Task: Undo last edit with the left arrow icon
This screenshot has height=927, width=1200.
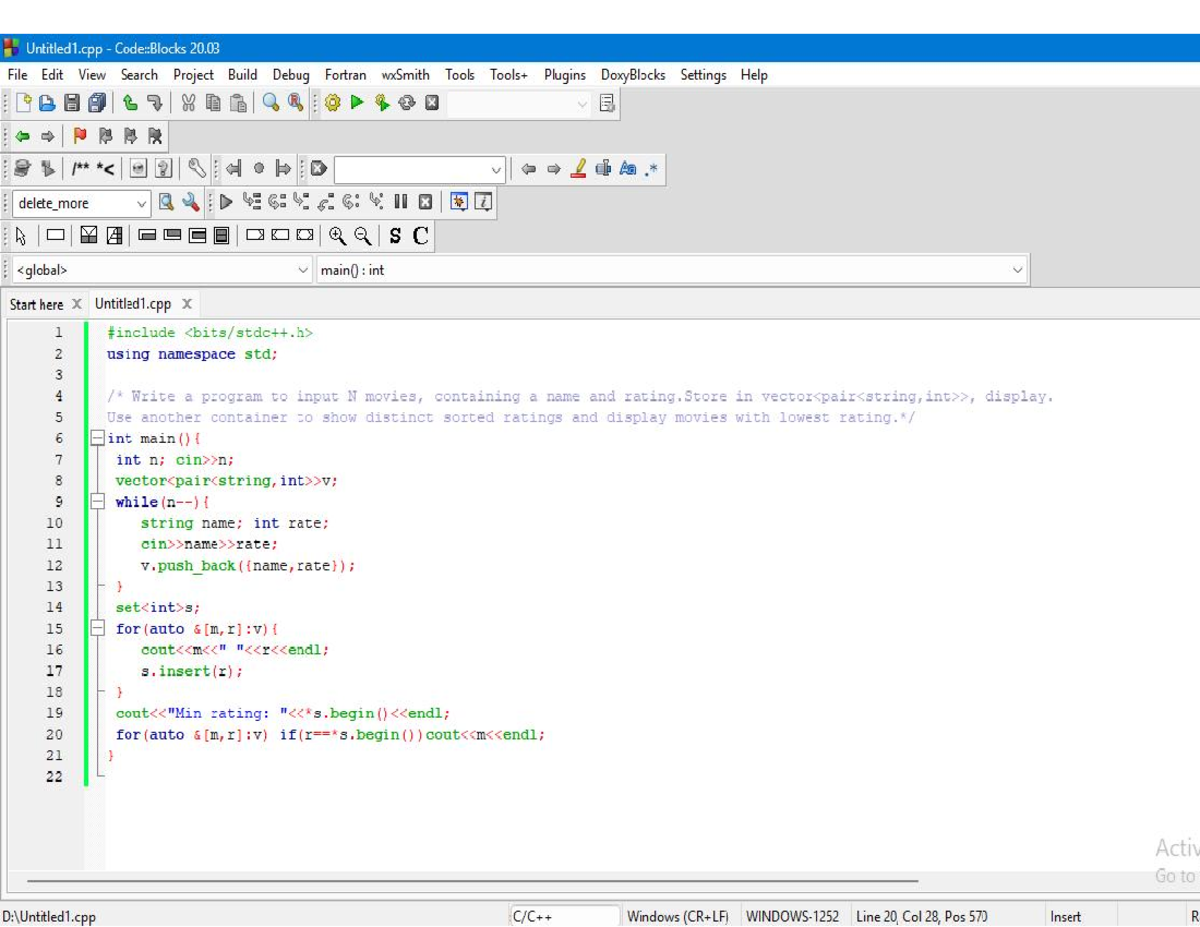Action: pyautogui.click(x=131, y=102)
